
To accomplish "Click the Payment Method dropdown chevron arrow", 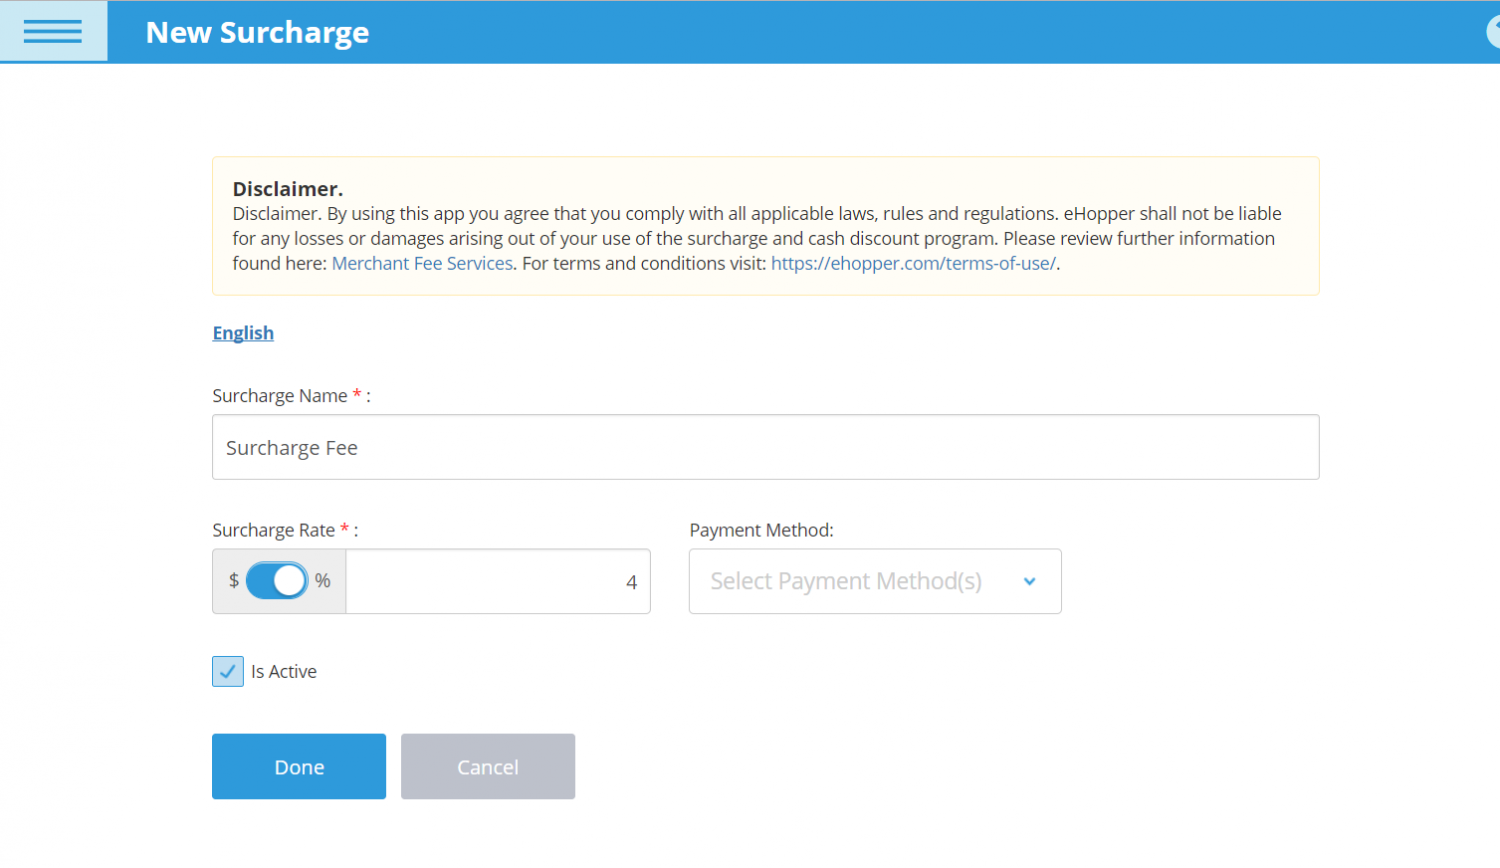I will tap(1029, 581).
